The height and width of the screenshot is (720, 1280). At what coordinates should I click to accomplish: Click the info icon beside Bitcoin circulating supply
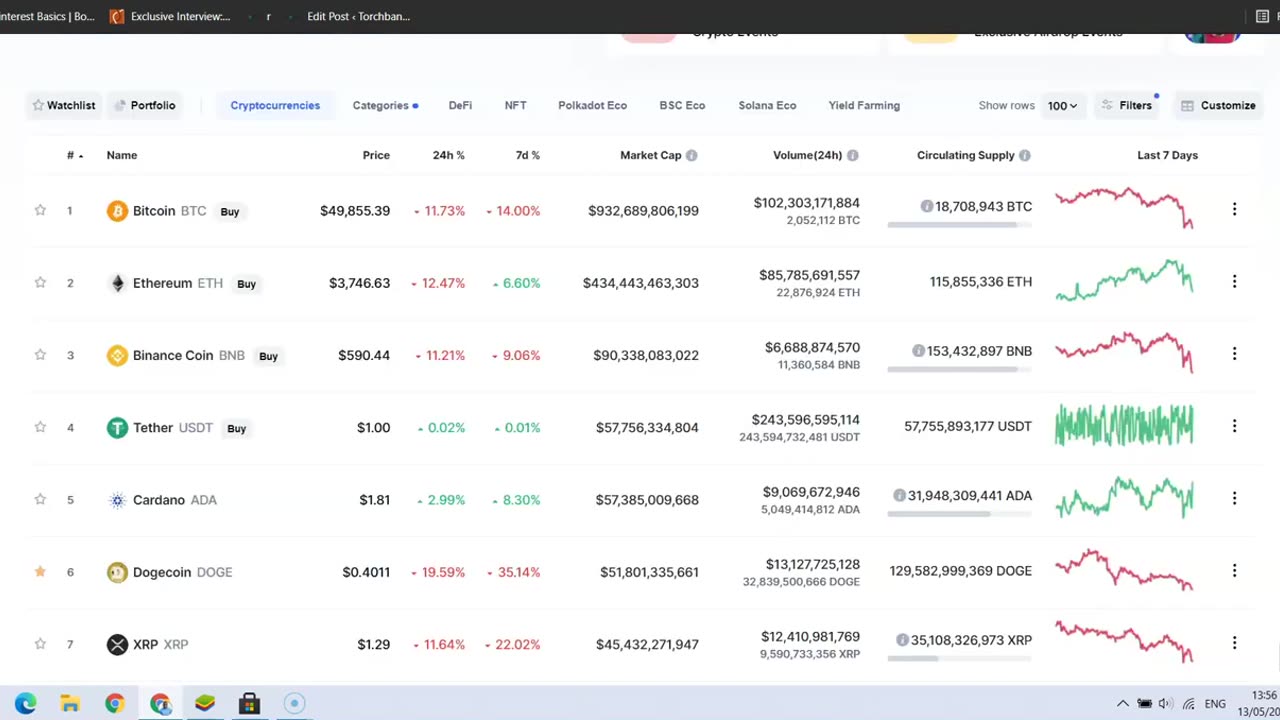pos(926,206)
